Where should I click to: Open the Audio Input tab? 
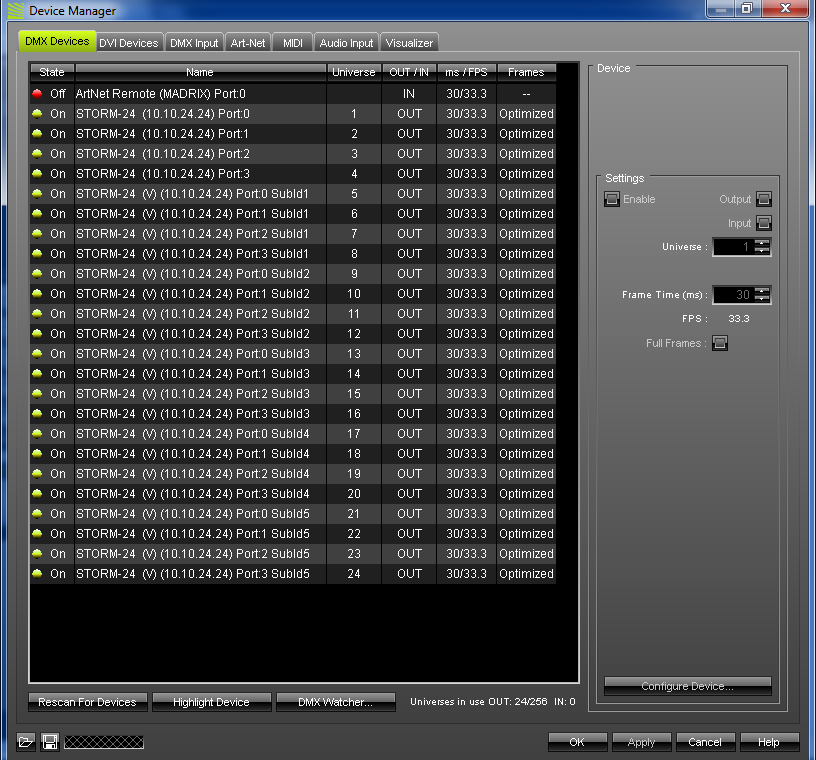[x=346, y=43]
